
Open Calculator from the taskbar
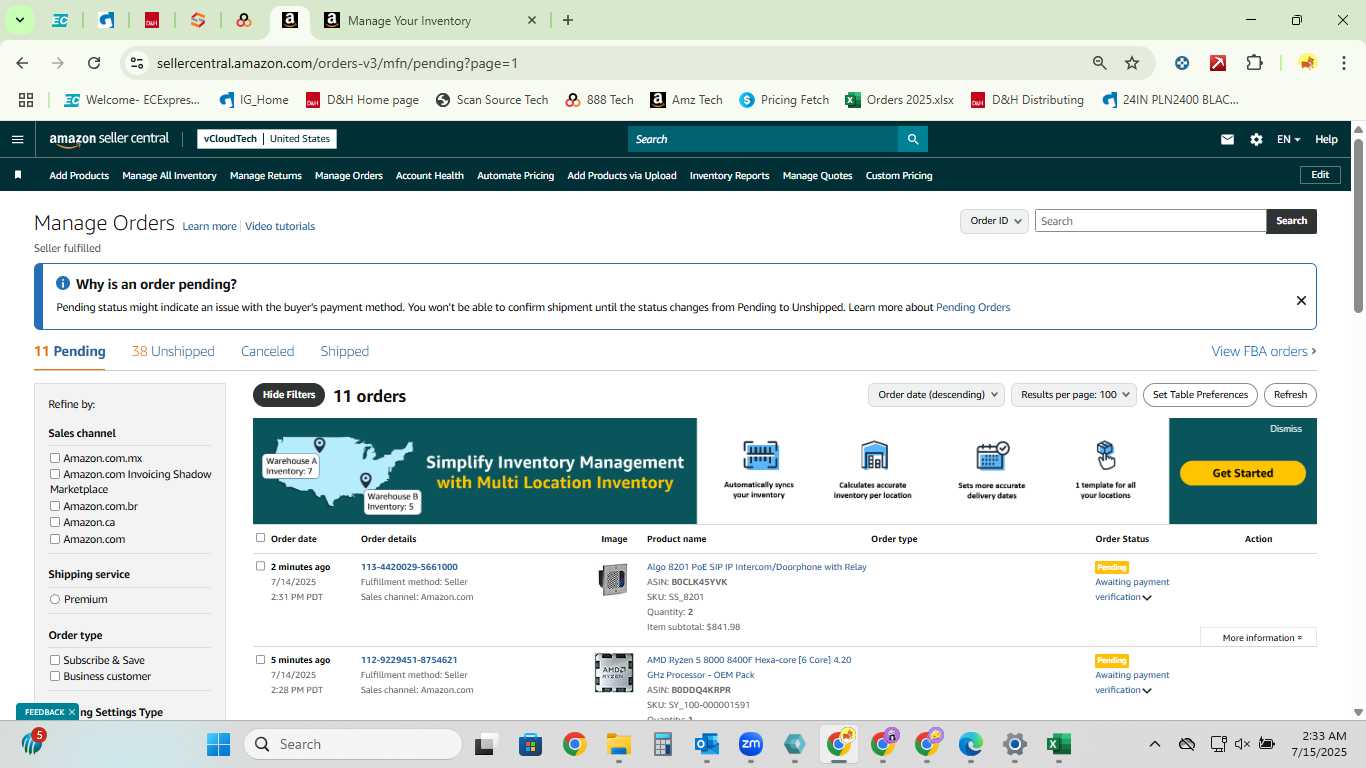(x=662, y=744)
